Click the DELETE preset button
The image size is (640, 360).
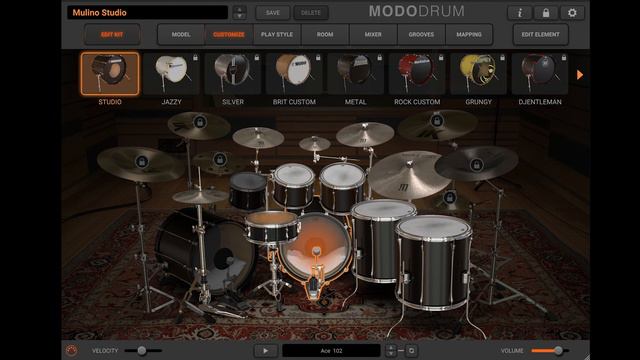tap(311, 13)
